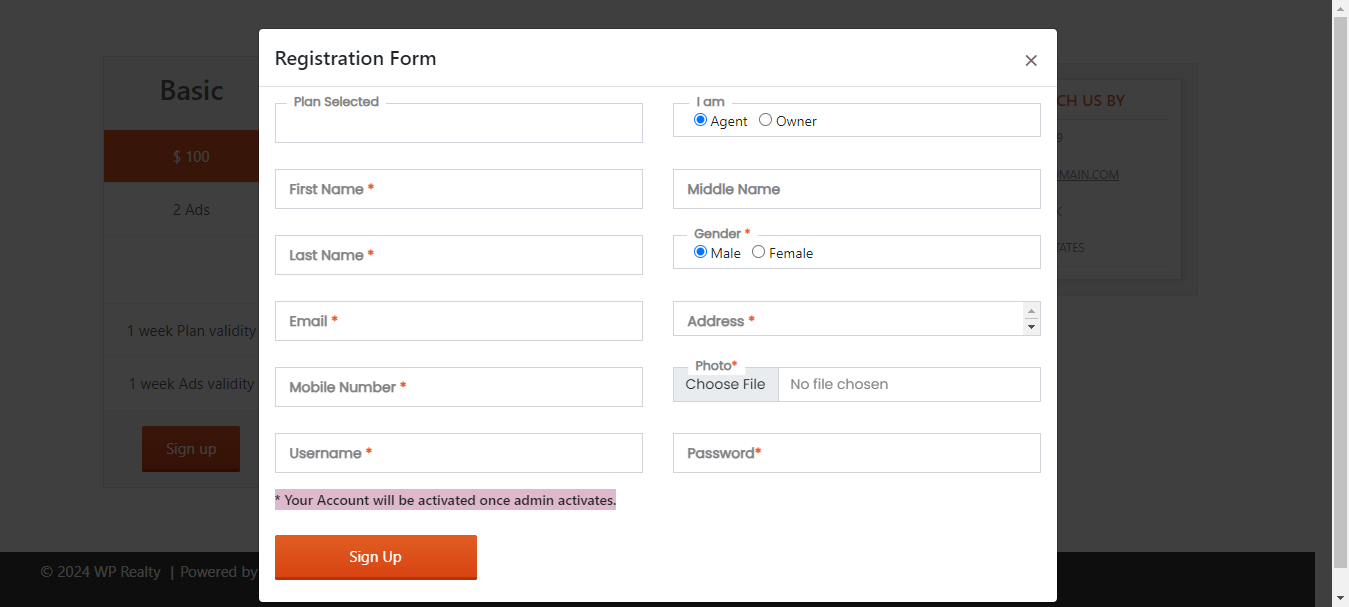
Task: Focus the Middle Name field
Action: (857, 189)
